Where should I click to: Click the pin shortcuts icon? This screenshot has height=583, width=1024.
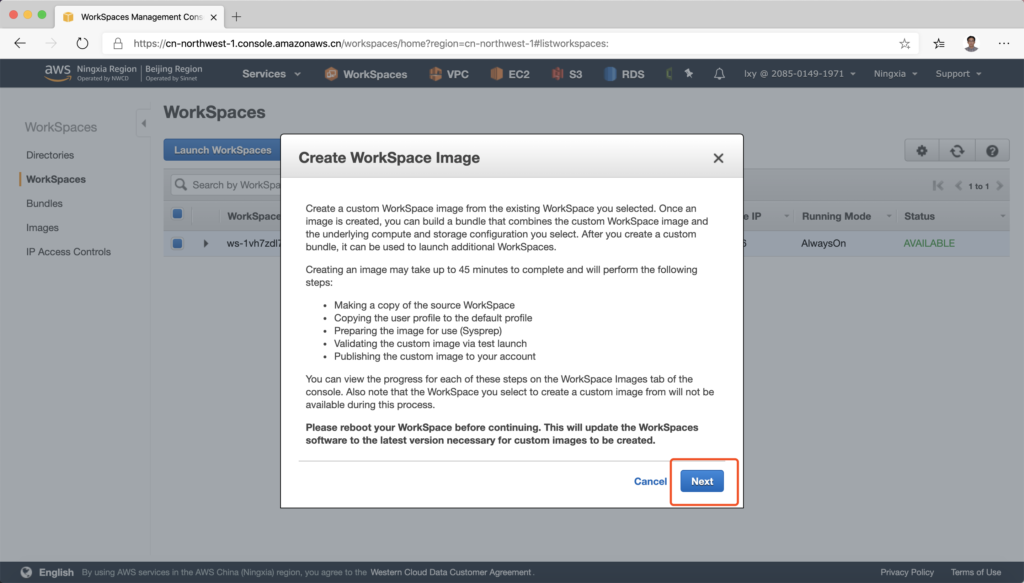point(688,74)
